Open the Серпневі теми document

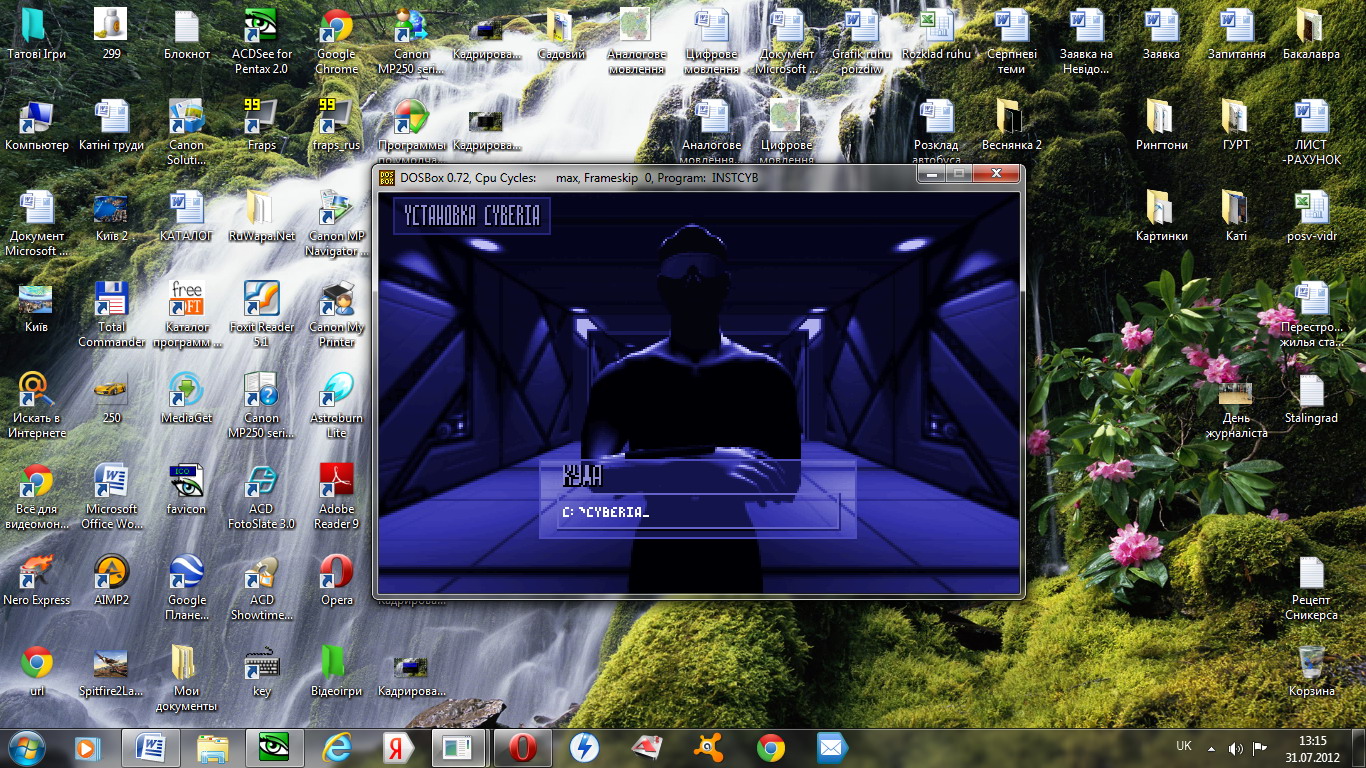pos(1012,41)
